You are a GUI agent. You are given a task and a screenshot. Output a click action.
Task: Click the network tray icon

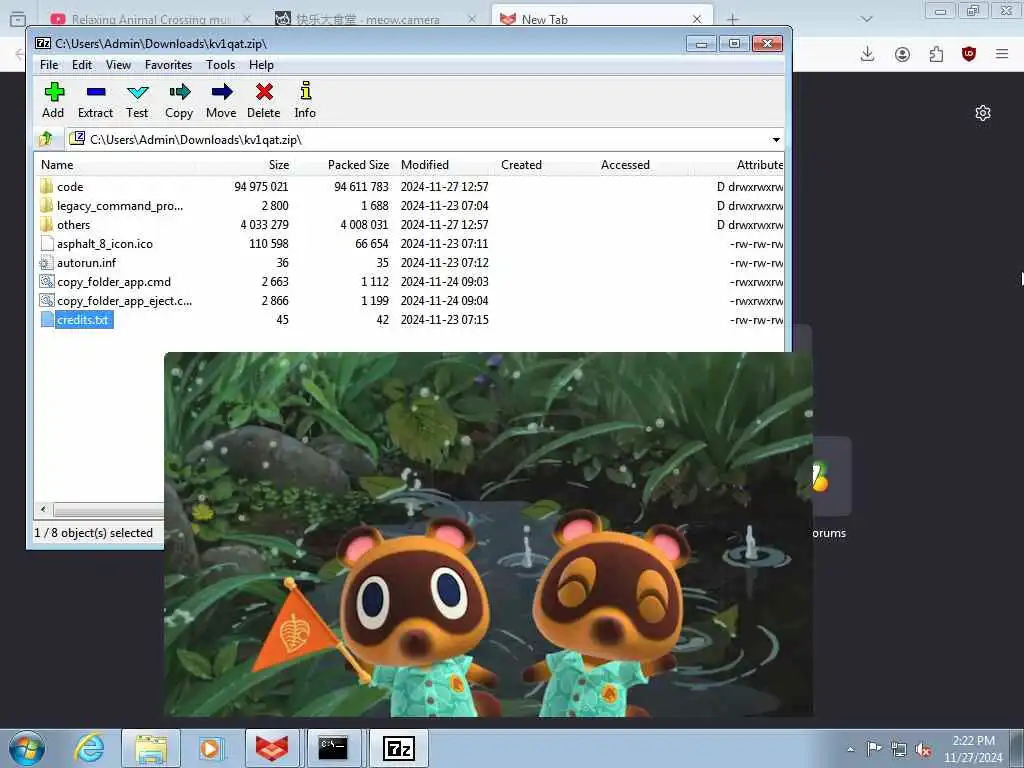tap(899, 750)
